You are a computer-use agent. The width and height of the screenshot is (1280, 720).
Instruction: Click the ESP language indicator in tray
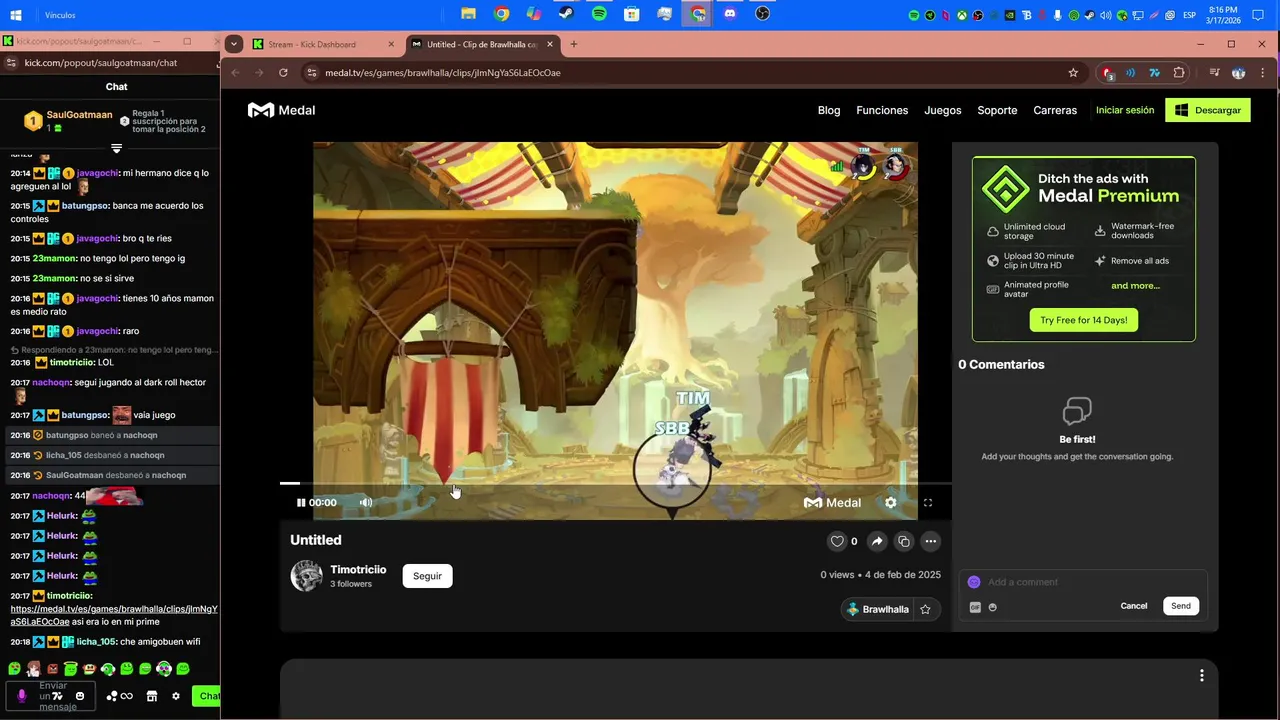(x=1190, y=15)
